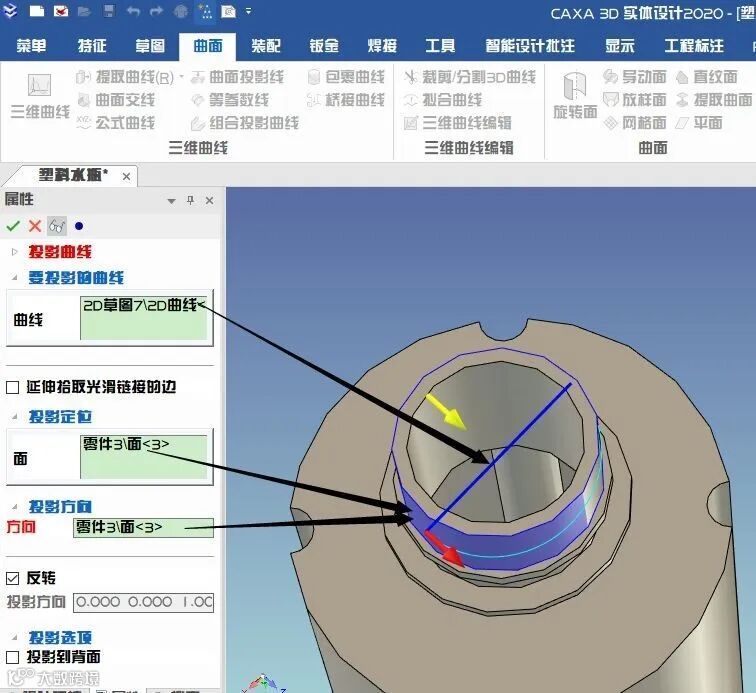
Task: Click the New file icon in quick toolbar
Action: [x=37, y=11]
